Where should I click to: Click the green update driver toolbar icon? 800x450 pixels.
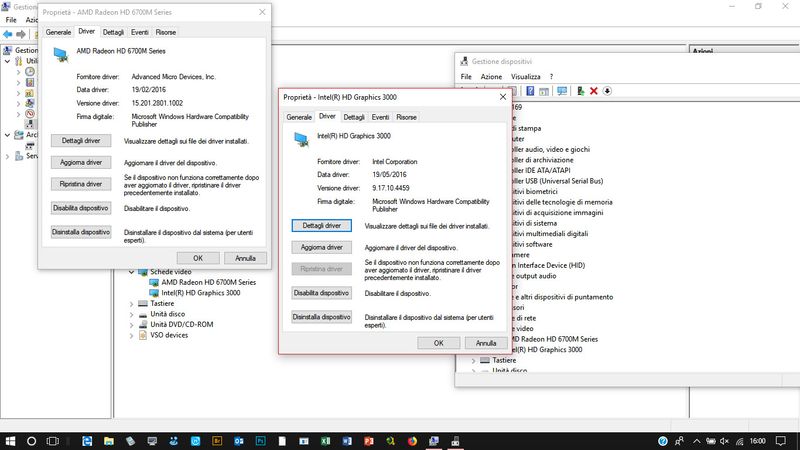[x=581, y=91]
